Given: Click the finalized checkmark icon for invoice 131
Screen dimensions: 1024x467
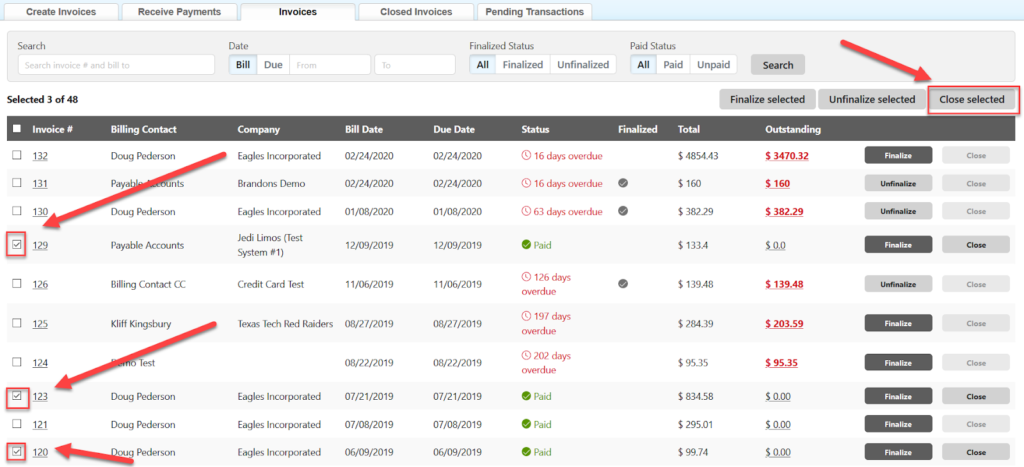Looking at the screenshot, I should point(623,184).
